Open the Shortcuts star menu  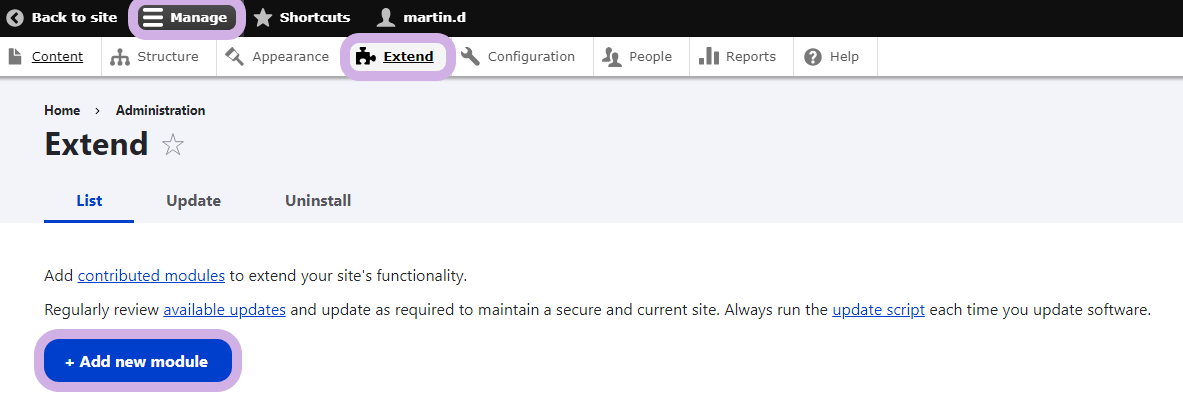click(x=302, y=17)
